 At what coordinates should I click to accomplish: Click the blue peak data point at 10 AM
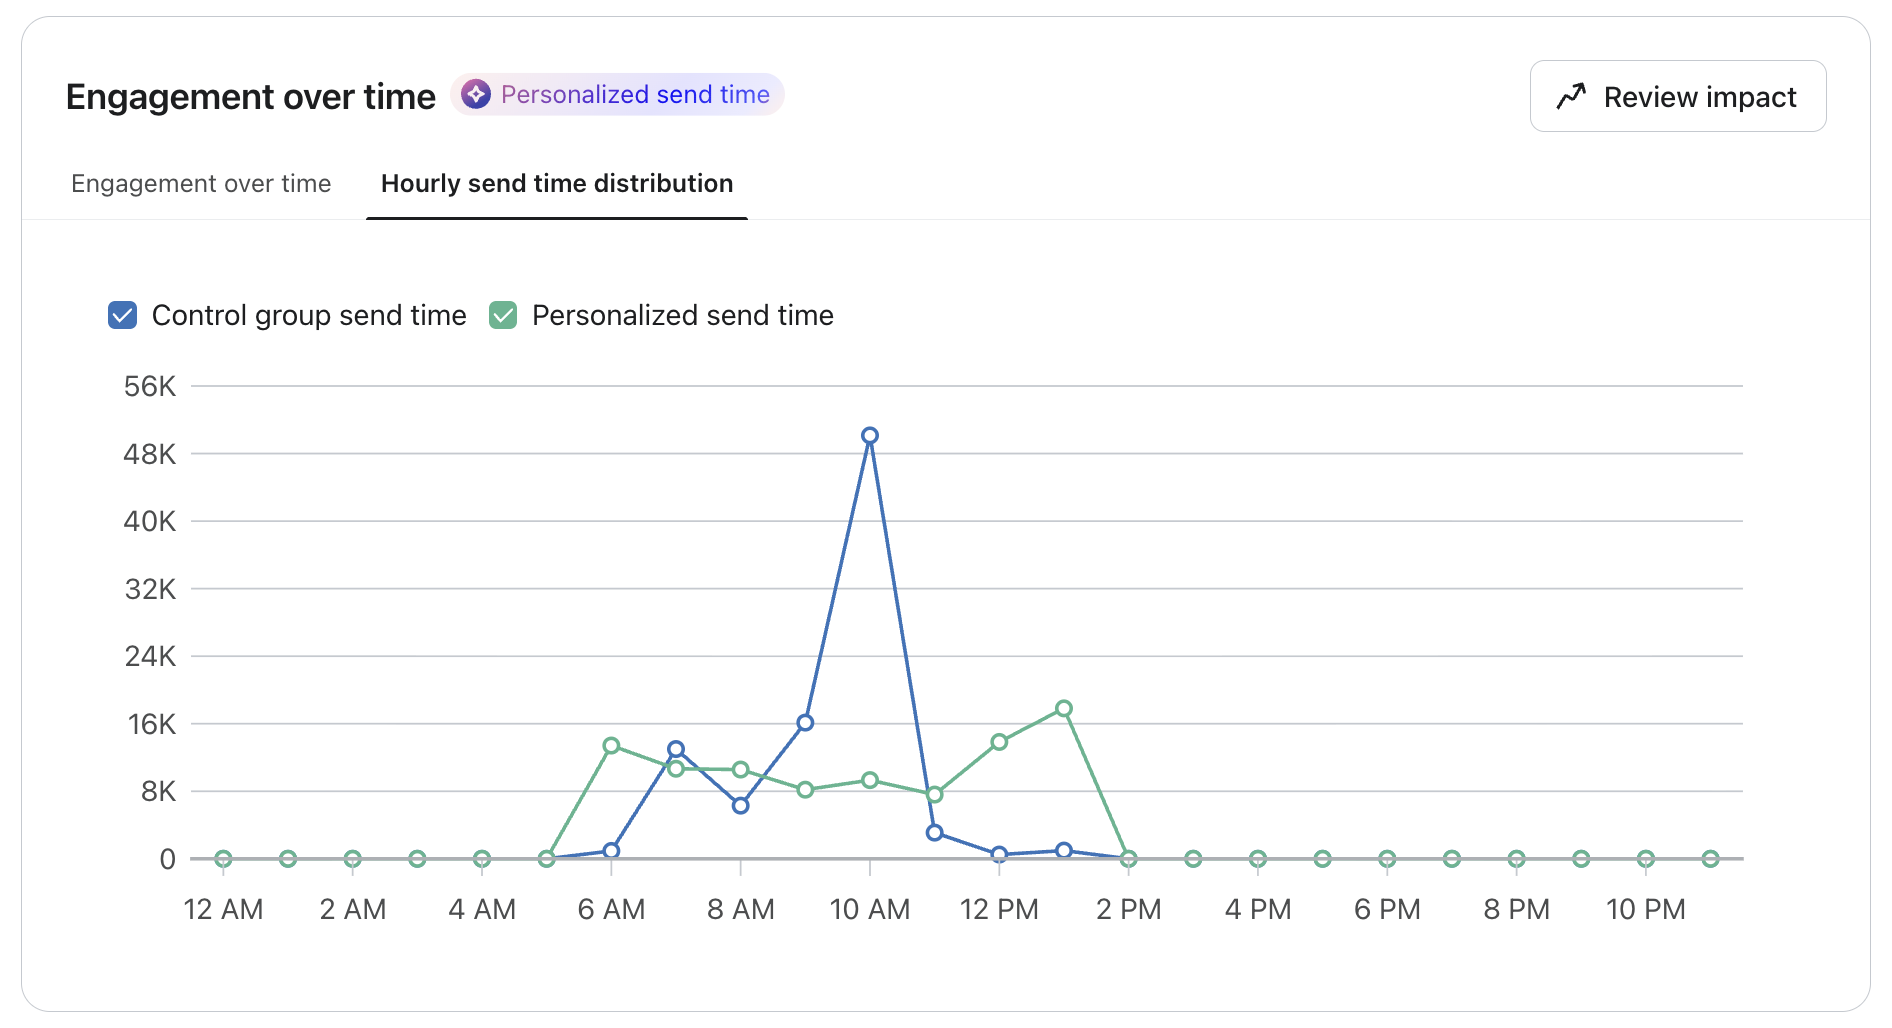coord(870,436)
